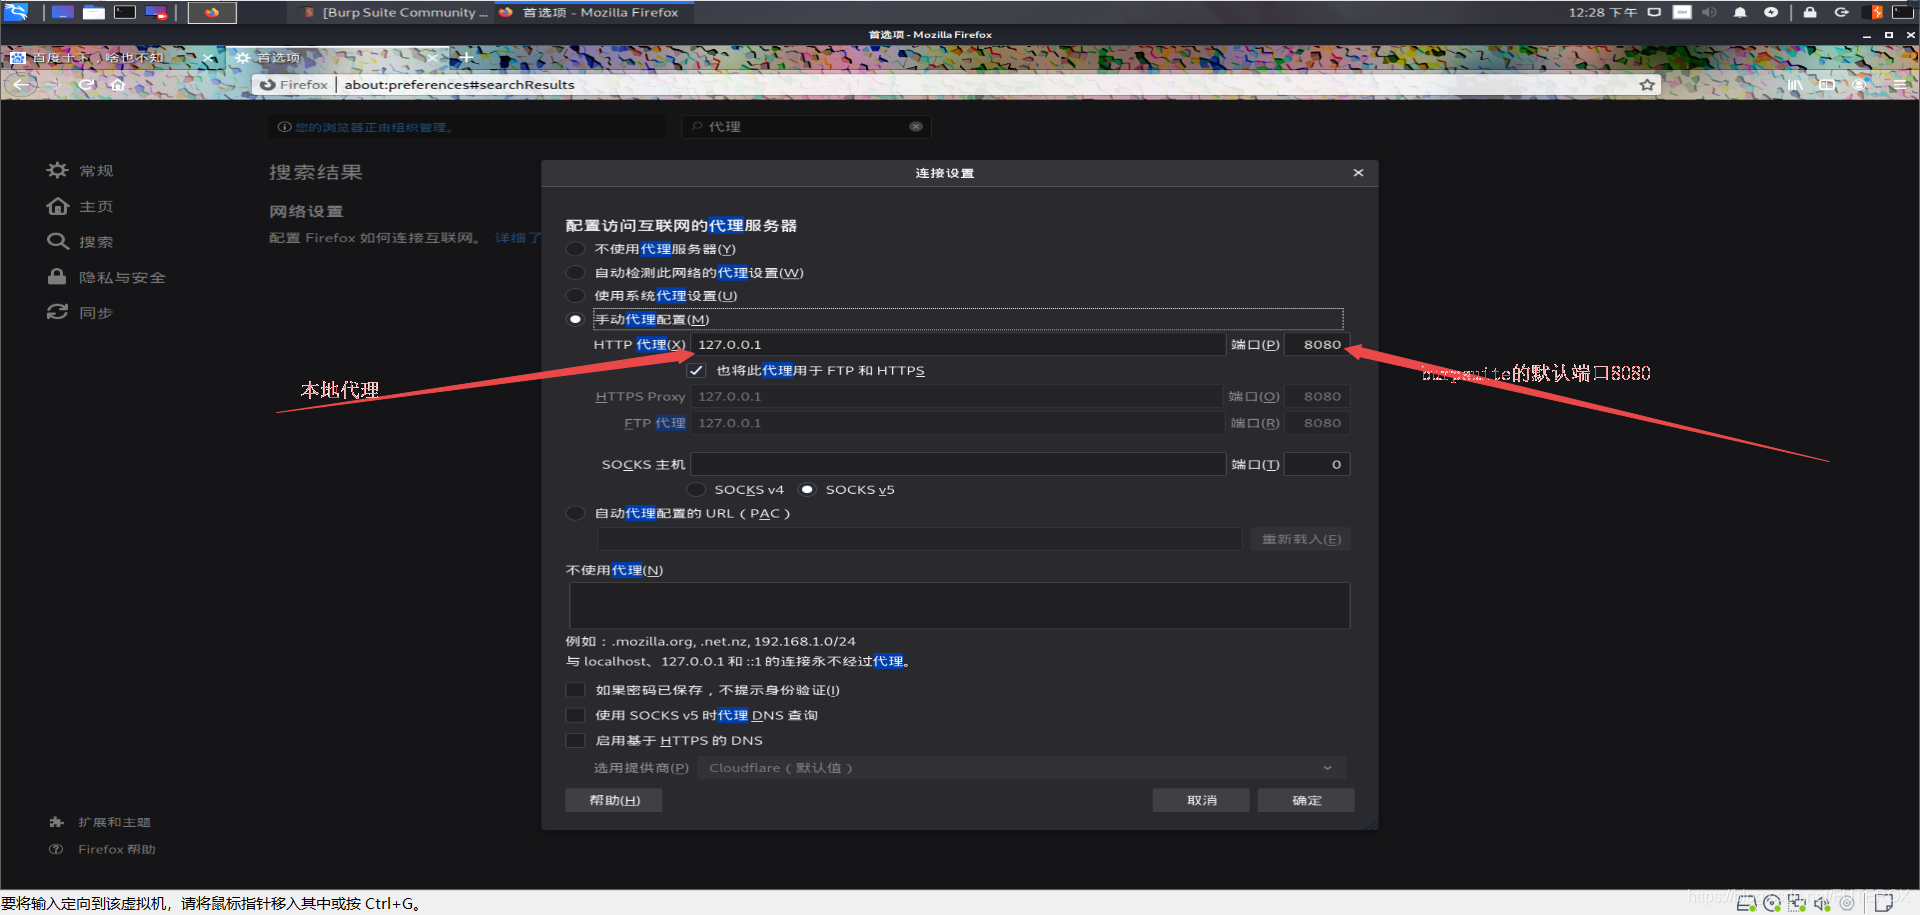Open new tab with plus icon
The image size is (1920, 915).
pyautogui.click(x=466, y=57)
